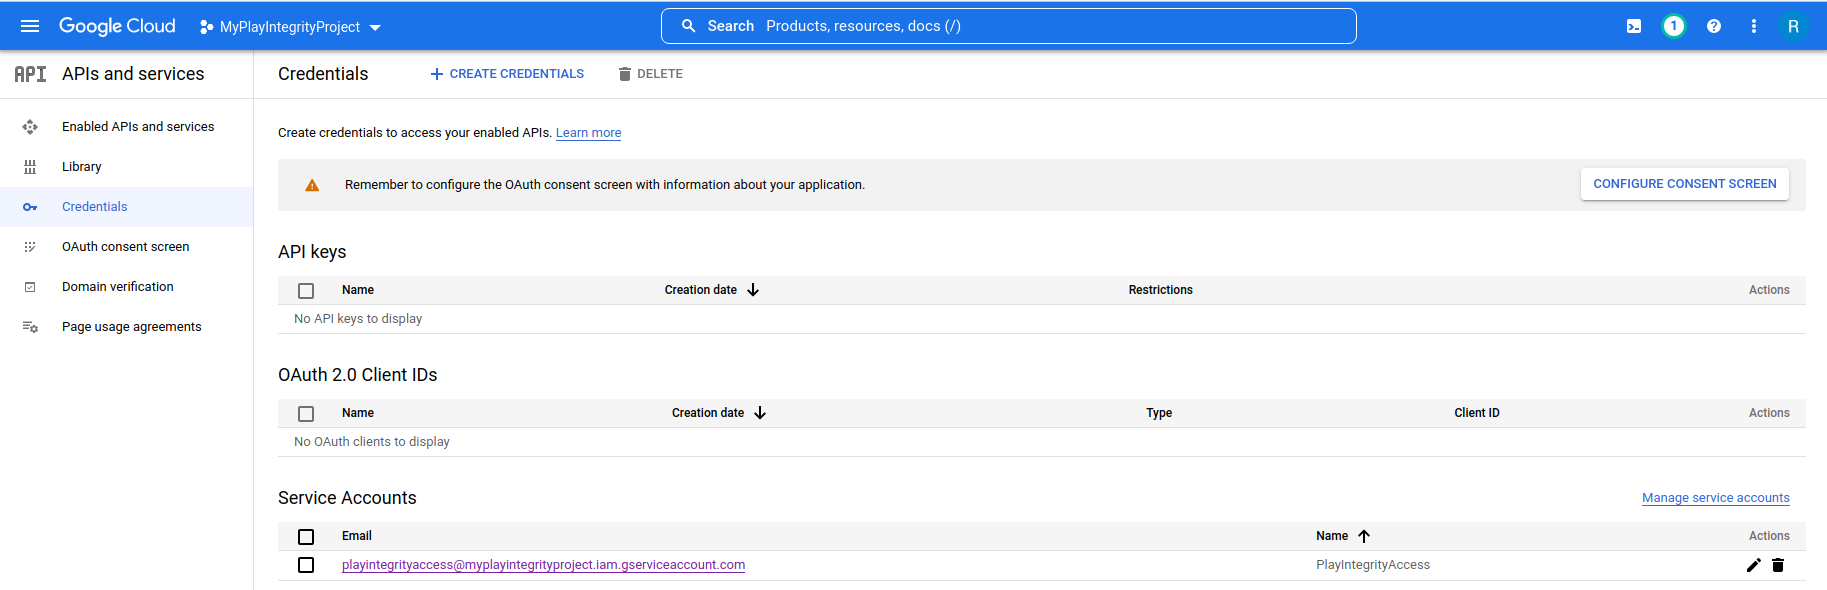Open MyPlayIntegrityProject project selector dropdown
The image size is (1827, 590).
[x=290, y=27]
